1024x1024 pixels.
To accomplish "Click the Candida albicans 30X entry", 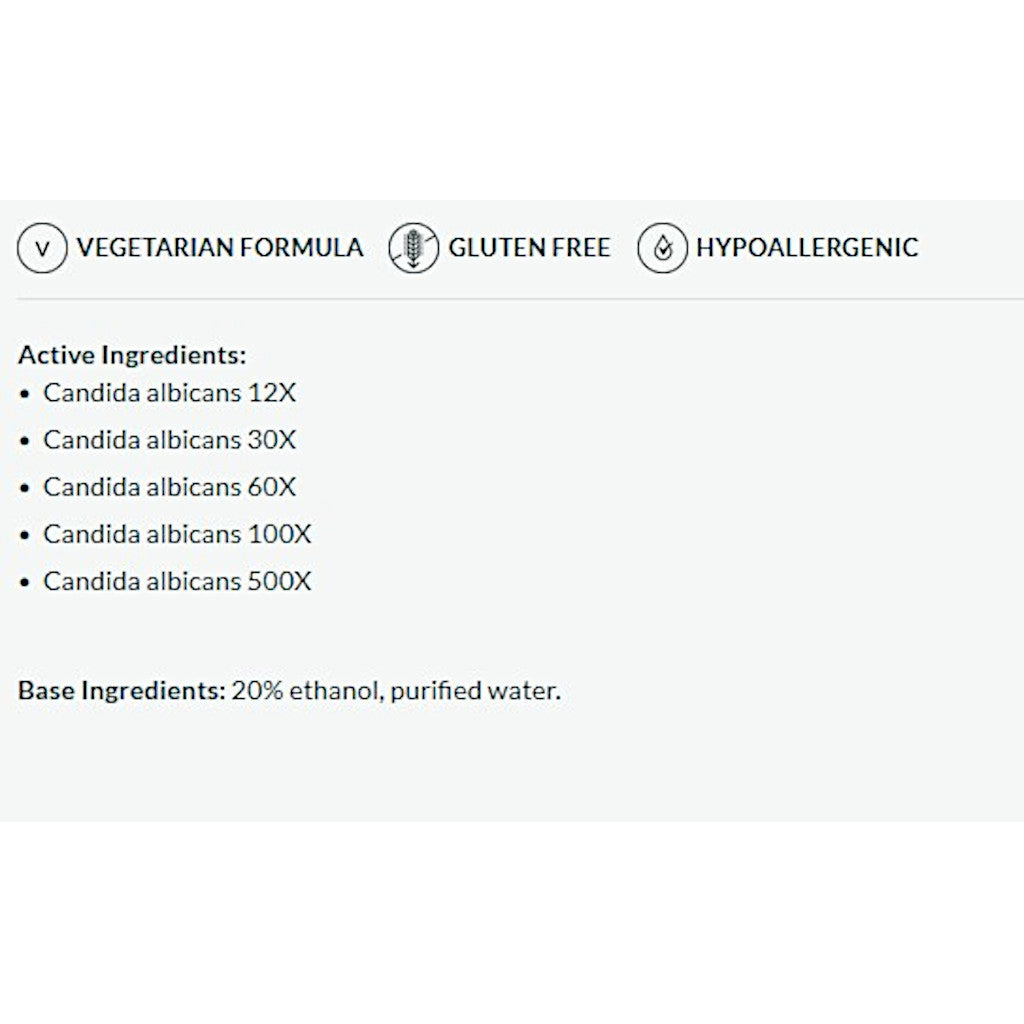I will pyautogui.click(x=170, y=440).
